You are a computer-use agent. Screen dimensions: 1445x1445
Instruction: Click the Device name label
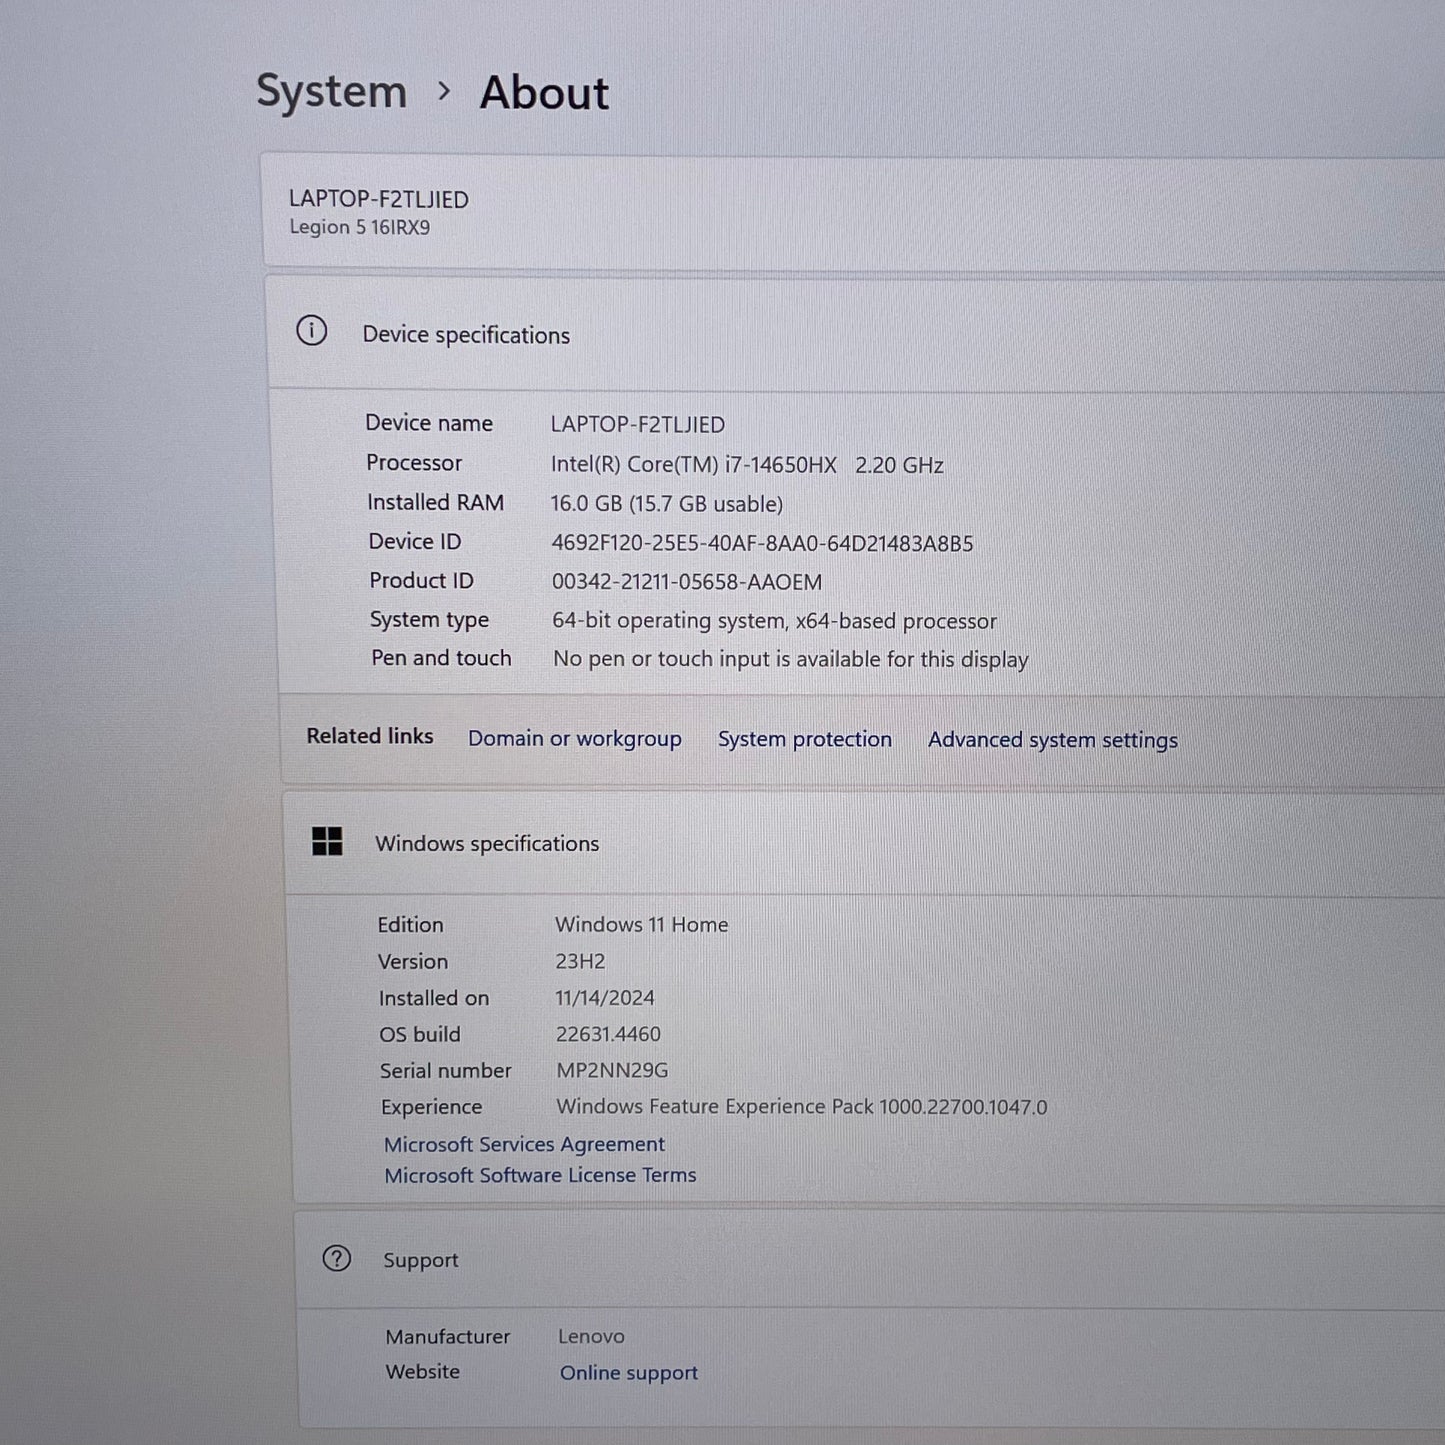pos(429,423)
